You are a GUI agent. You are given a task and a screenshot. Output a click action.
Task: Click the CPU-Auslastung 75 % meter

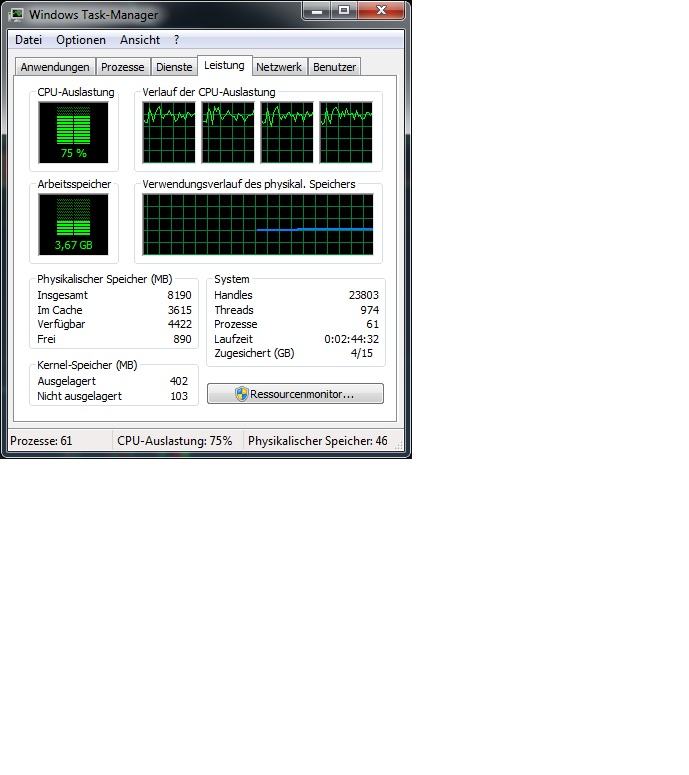74,132
